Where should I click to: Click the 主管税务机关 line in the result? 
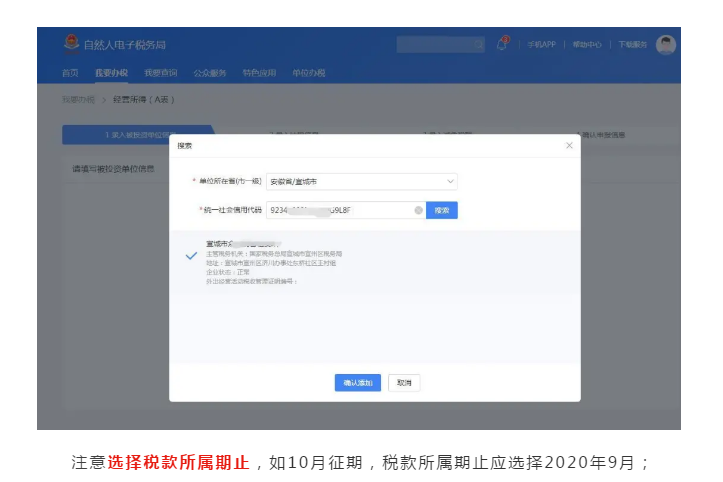[274, 254]
